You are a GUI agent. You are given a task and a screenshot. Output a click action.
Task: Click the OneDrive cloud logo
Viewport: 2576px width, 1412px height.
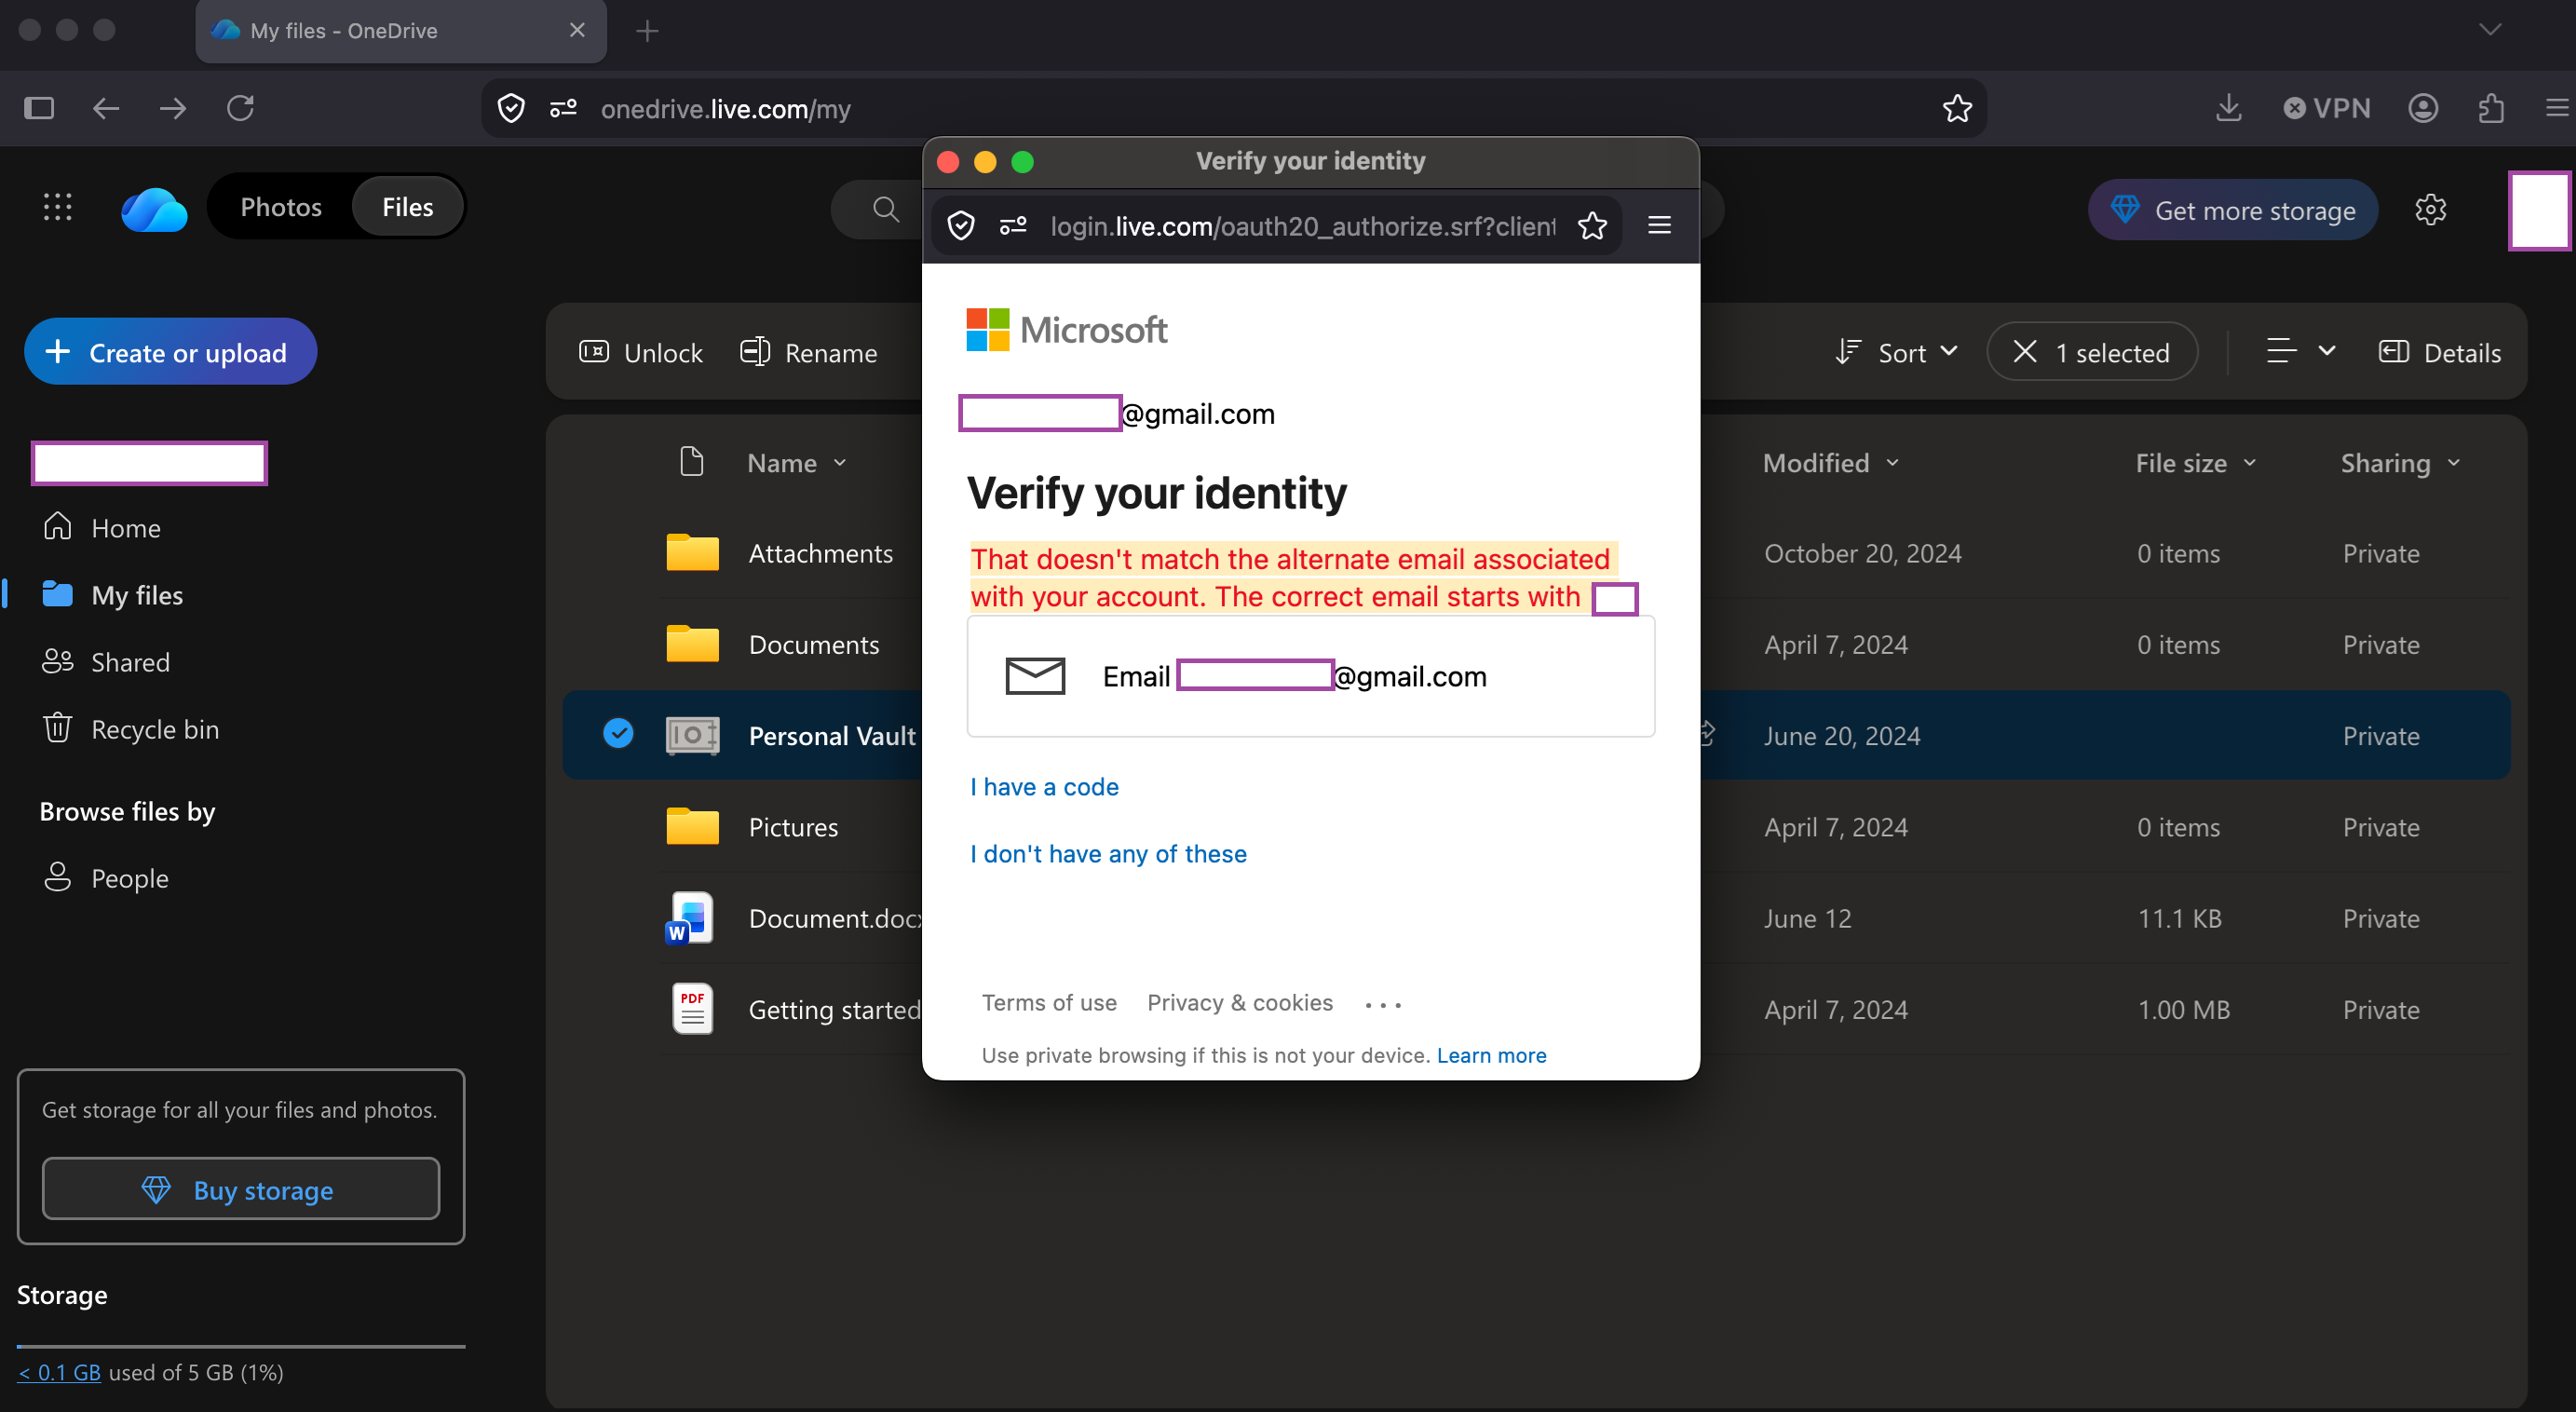154,208
